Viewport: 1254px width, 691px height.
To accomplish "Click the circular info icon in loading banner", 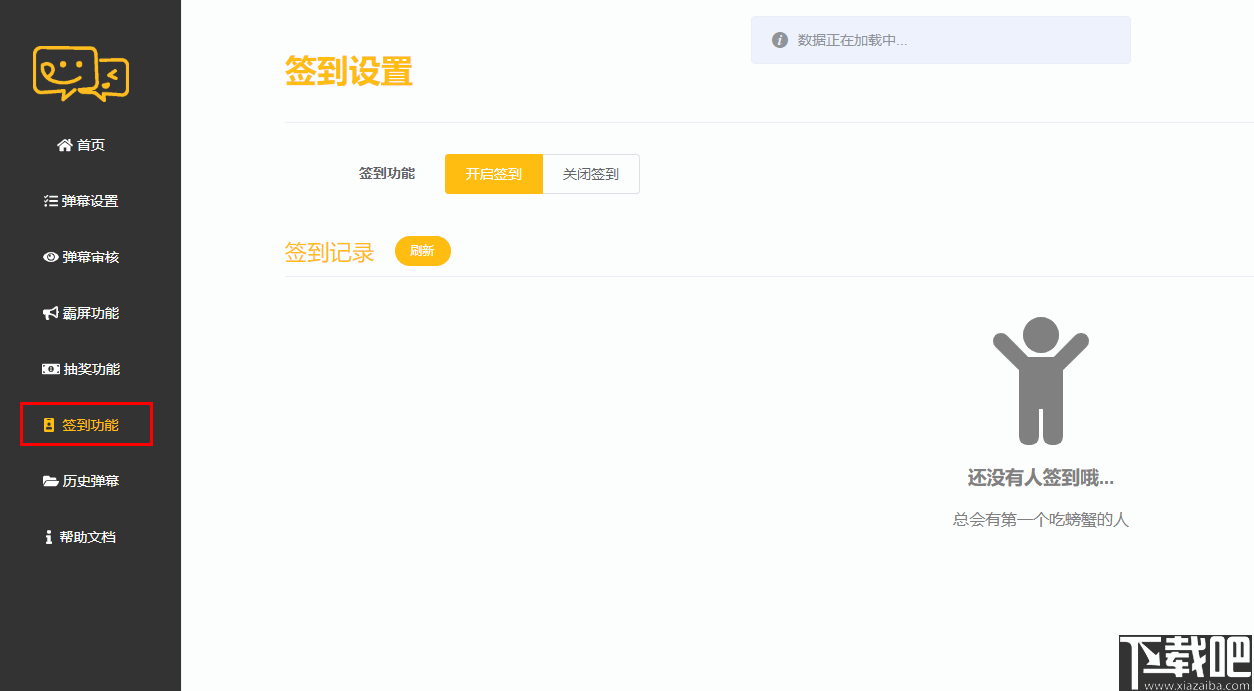I will [779, 40].
